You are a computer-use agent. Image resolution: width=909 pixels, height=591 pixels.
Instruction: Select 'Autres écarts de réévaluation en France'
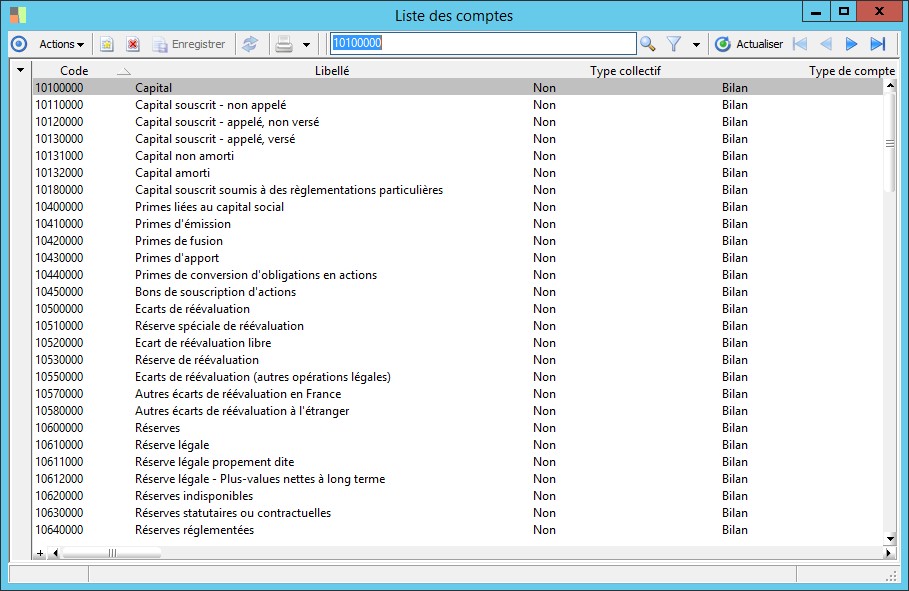point(457,394)
